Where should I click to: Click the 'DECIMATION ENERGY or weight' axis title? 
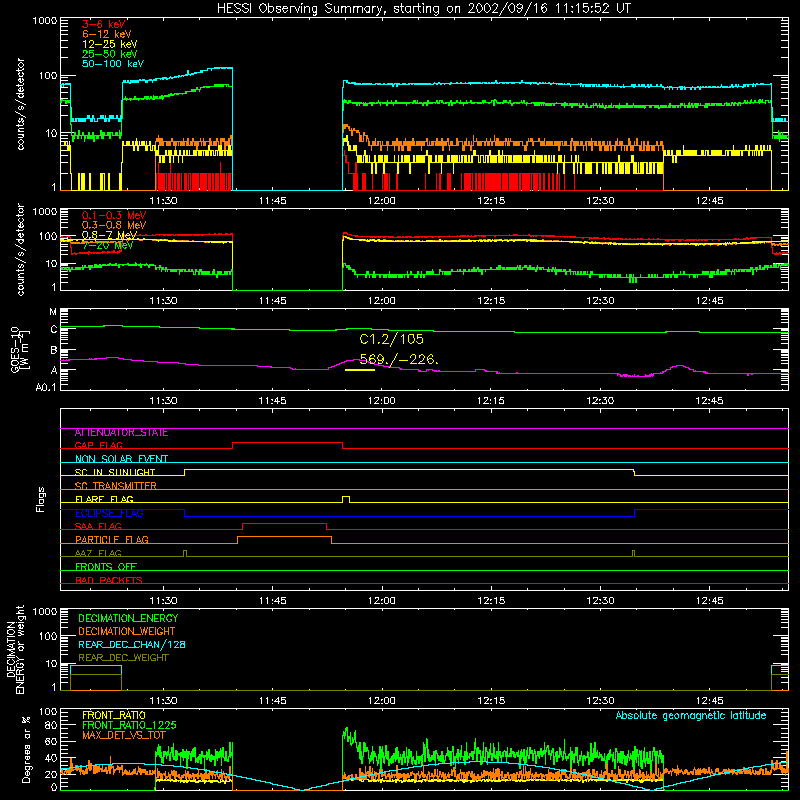point(15,649)
